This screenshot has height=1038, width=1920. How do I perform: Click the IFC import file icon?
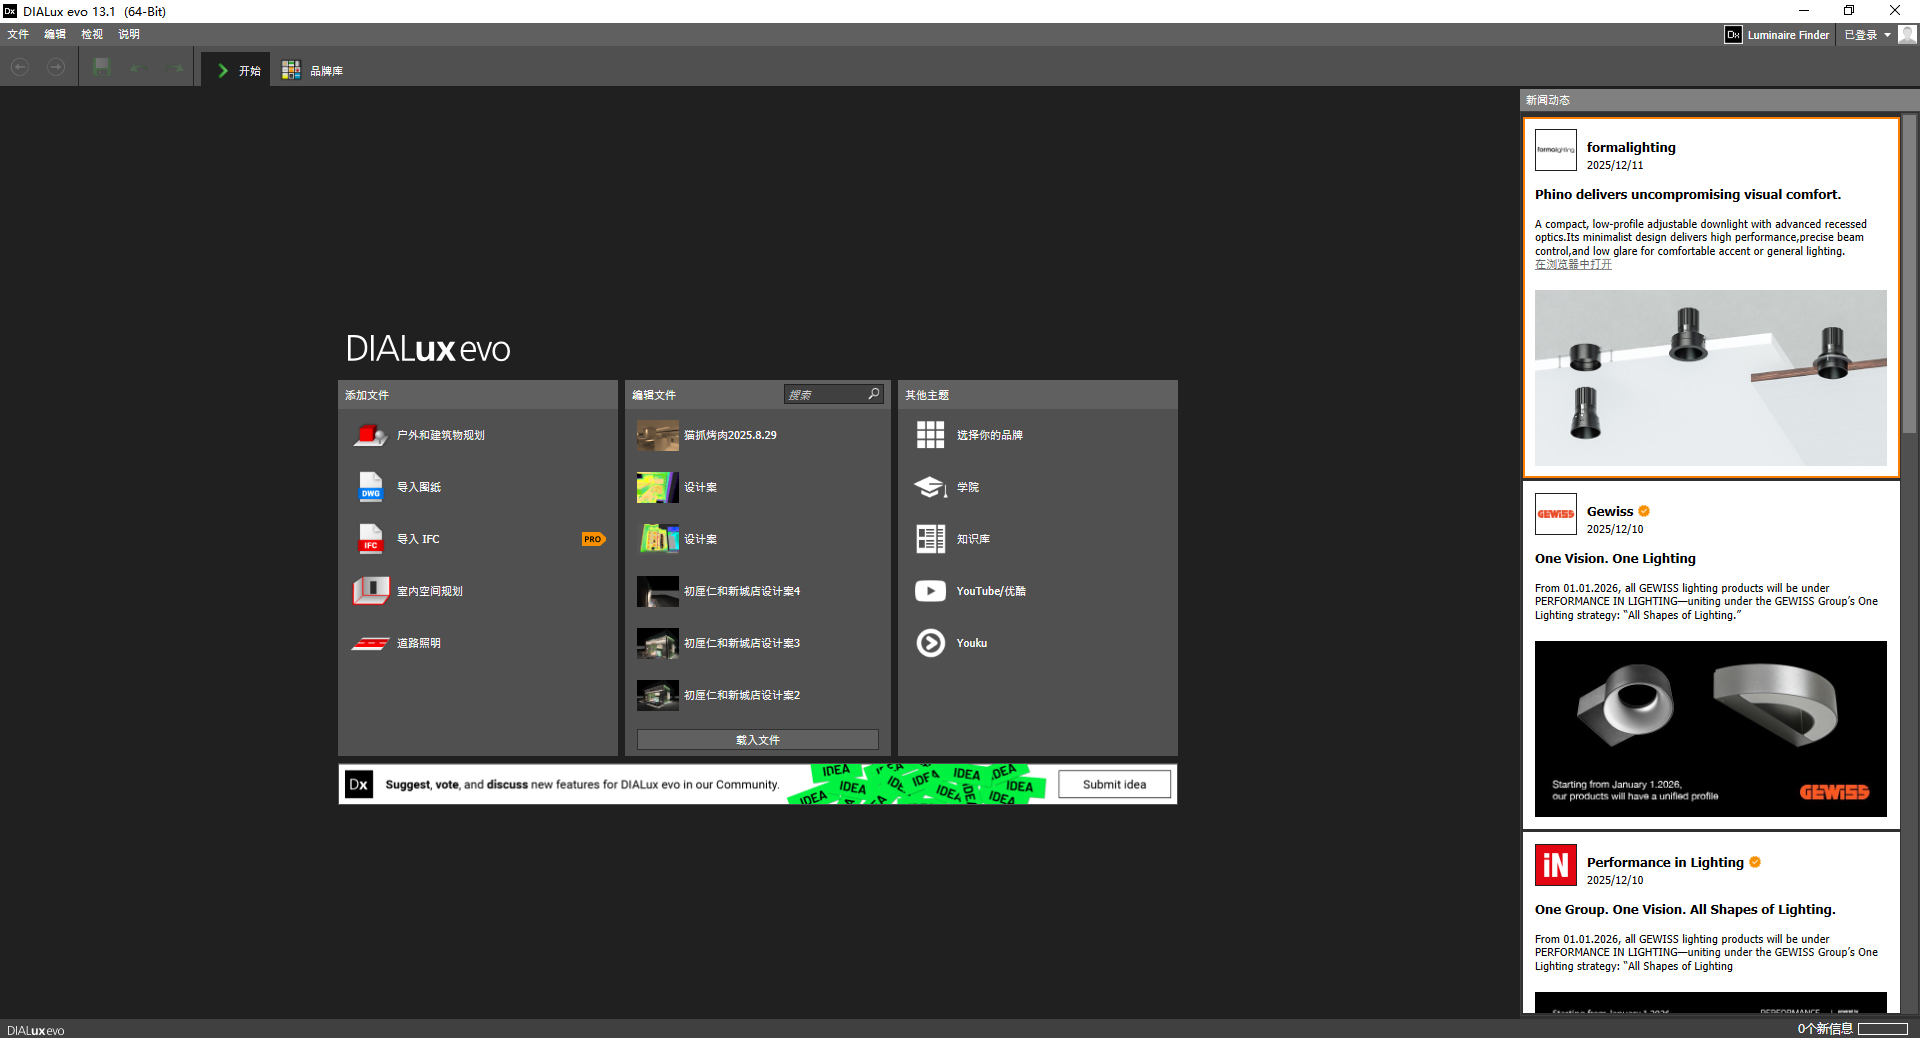[x=370, y=539]
